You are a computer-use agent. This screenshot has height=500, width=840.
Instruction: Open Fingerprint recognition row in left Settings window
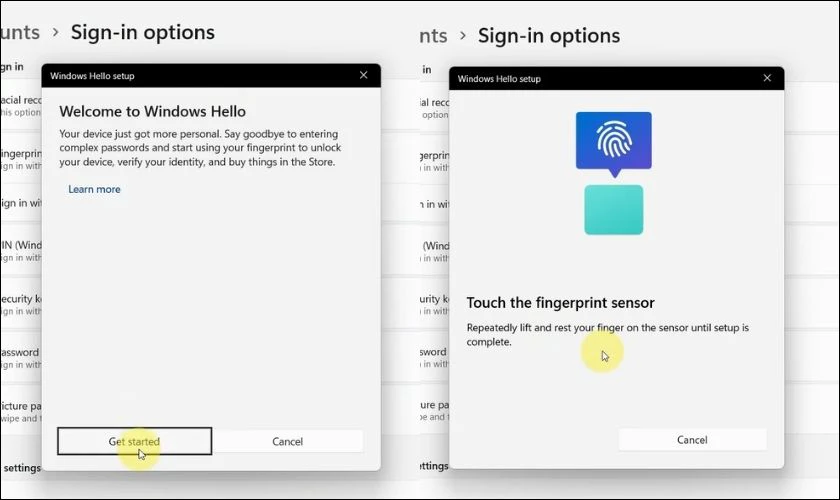[21, 159]
